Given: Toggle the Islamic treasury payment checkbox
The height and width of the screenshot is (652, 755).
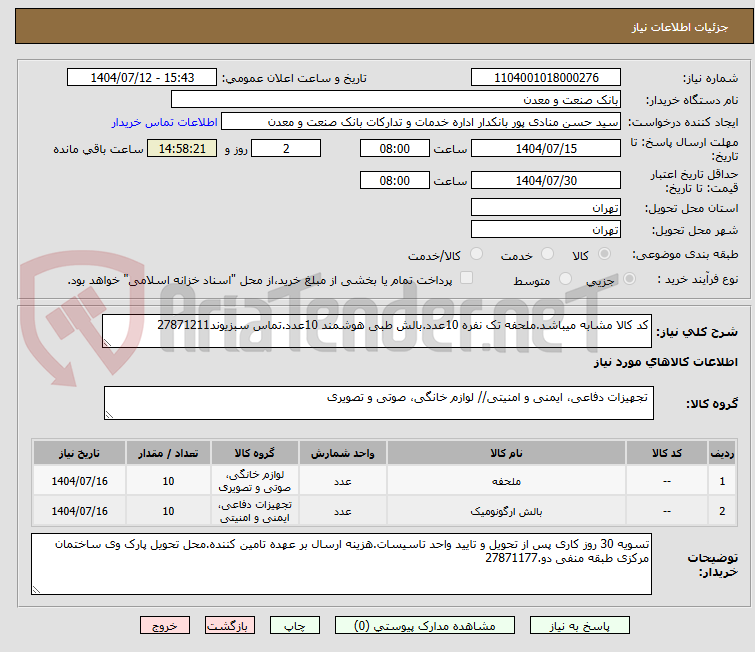Looking at the screenshot, I should pos(466,280).
